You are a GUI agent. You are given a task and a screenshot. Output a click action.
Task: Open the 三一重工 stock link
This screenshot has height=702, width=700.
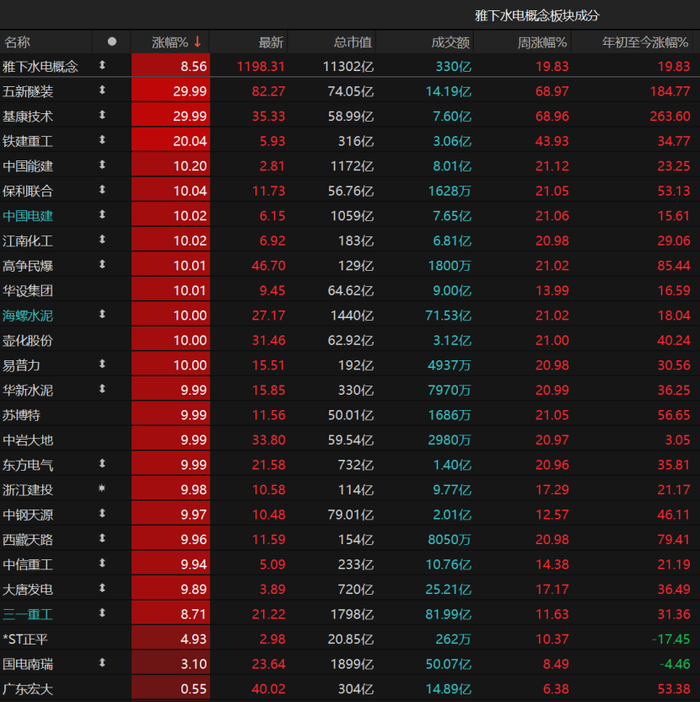(x=28, y=613)
